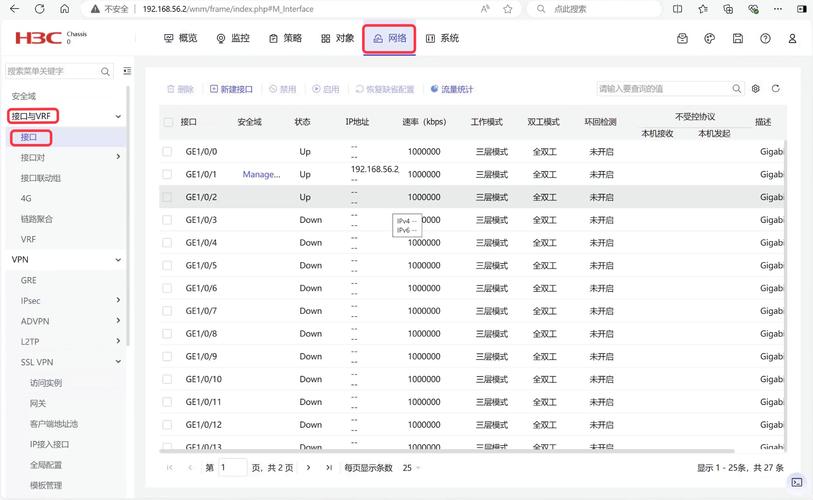Viewport: 813px width, 500px height.
Task: Open the 系统 top menu tab
Action: click(x=442, y=38)
